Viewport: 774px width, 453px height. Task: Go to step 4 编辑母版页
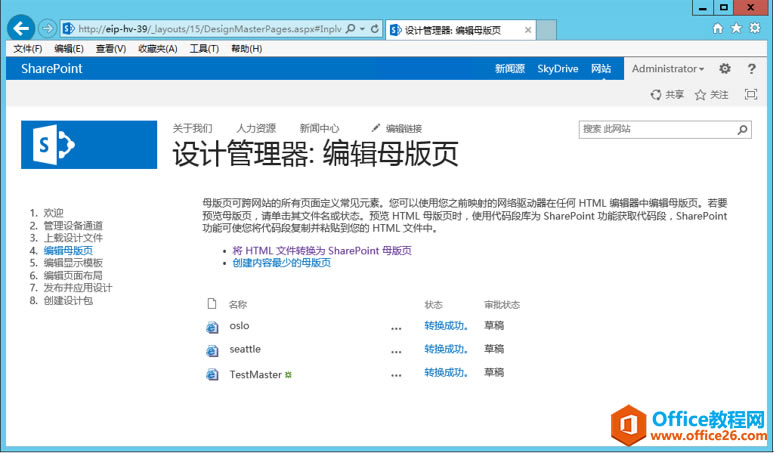(68, 250)
